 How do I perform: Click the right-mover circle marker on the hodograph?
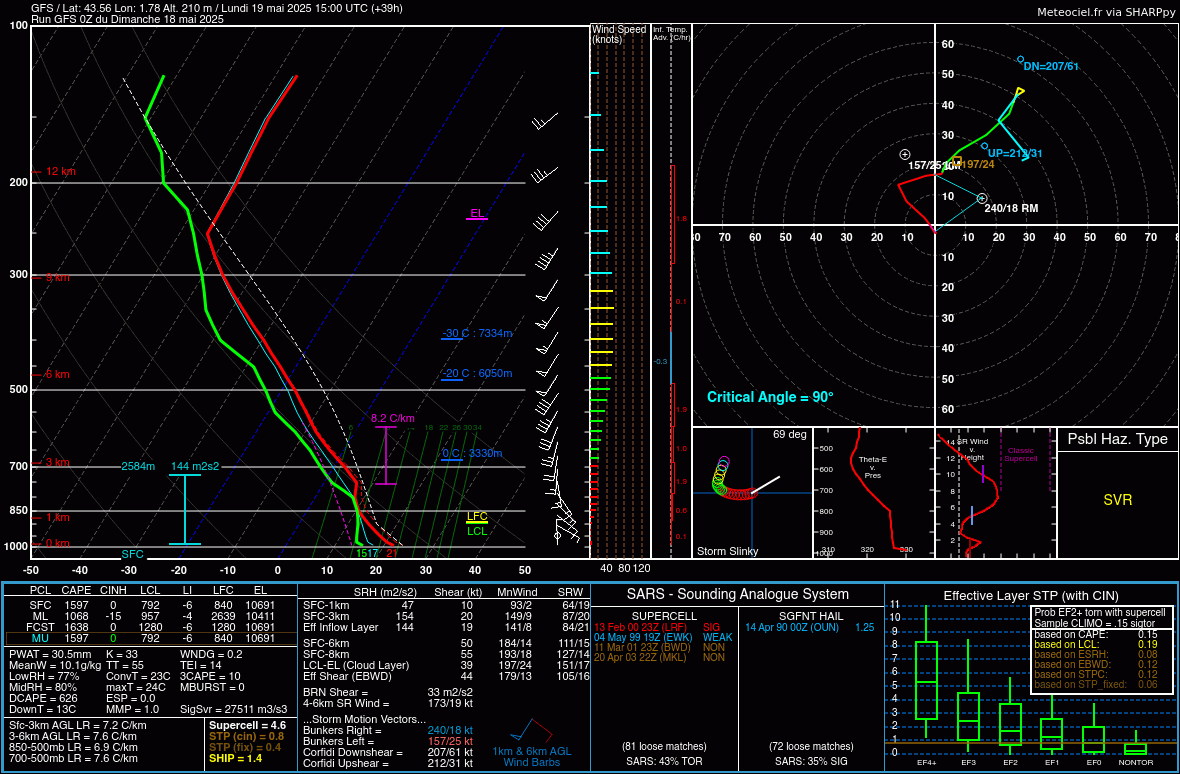click(x=981, y=199)
